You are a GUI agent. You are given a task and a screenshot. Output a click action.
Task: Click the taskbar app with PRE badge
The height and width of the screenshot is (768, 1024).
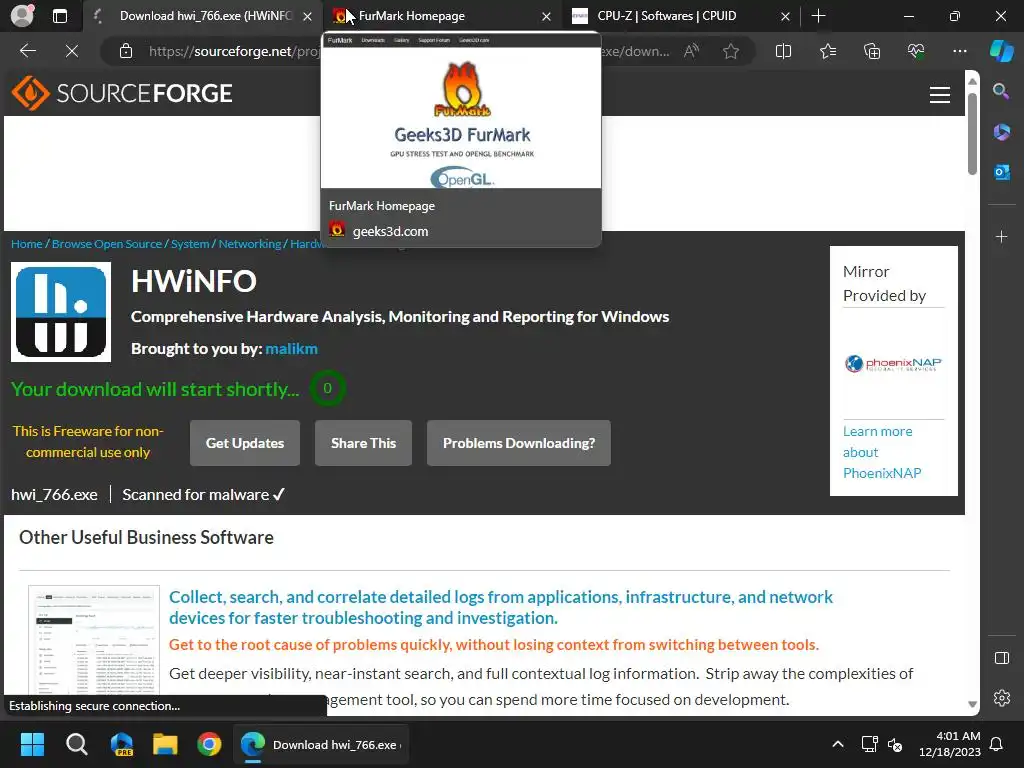pos(121,744)
